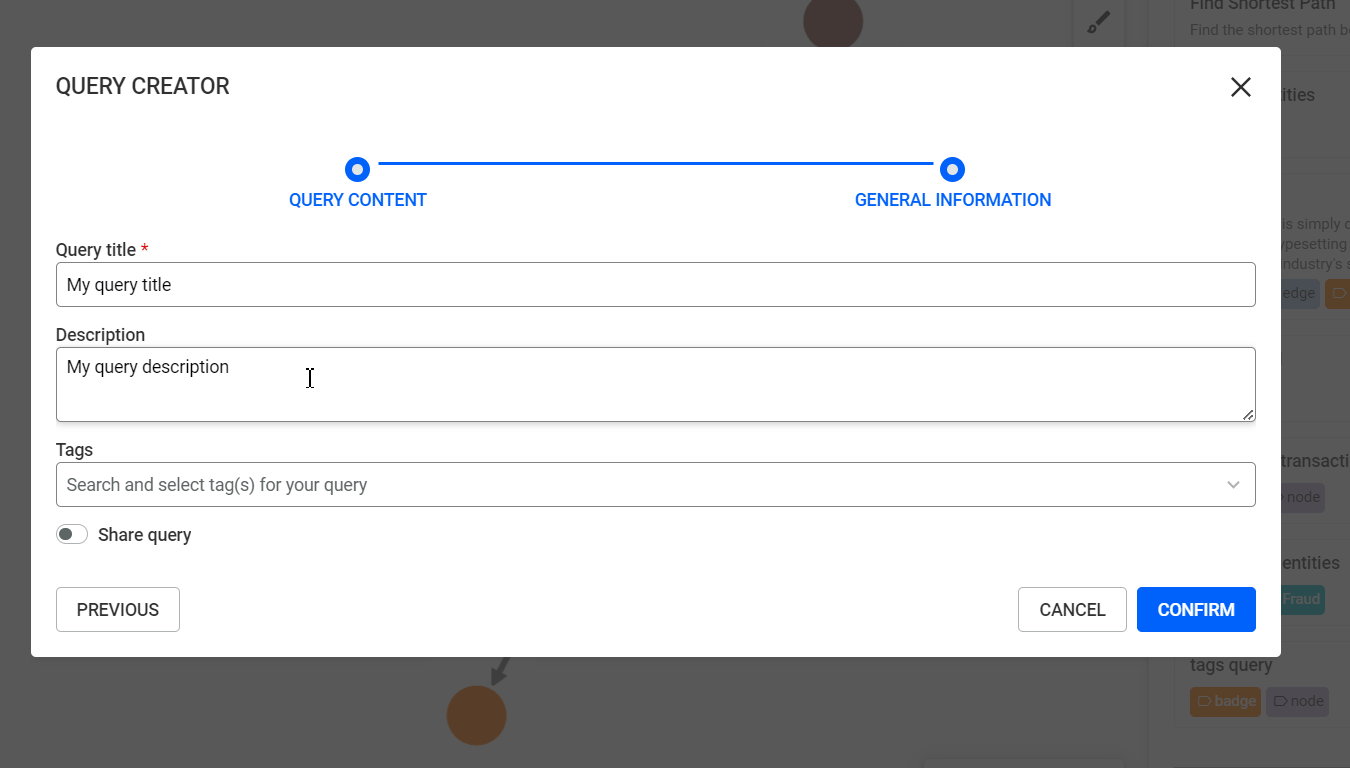This screenshot has width=1350, height=768.
Task: Select the GENERAL INFORMATION step label
Action: (x=952, y=199)
